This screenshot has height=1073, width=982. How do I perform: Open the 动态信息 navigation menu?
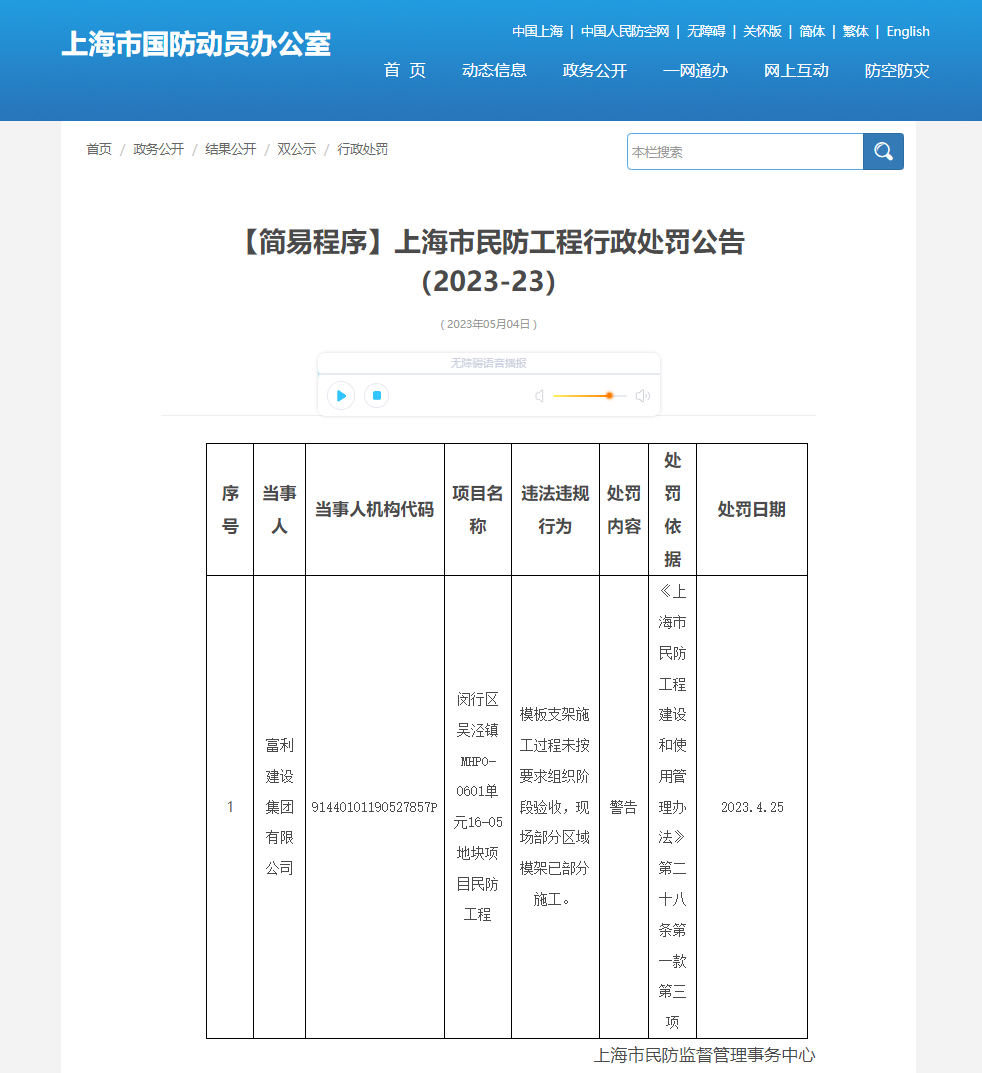pyautogui.click(x=494, y=70)
